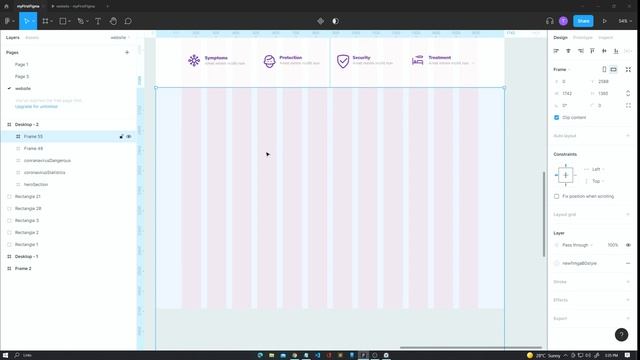
Task: Click the layer opacity 100% field
Action: click(x=613, y=245)
